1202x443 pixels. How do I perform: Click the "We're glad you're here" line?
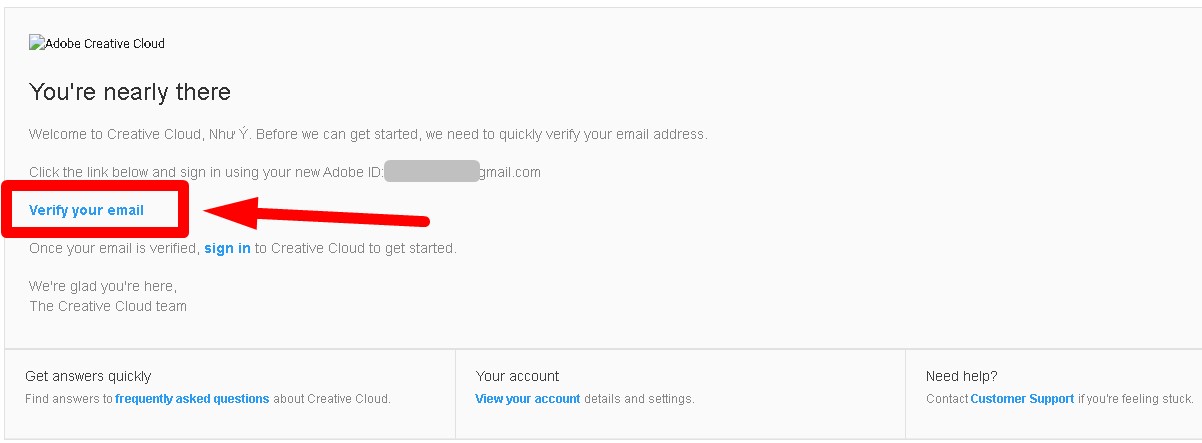tap(103, 287)
